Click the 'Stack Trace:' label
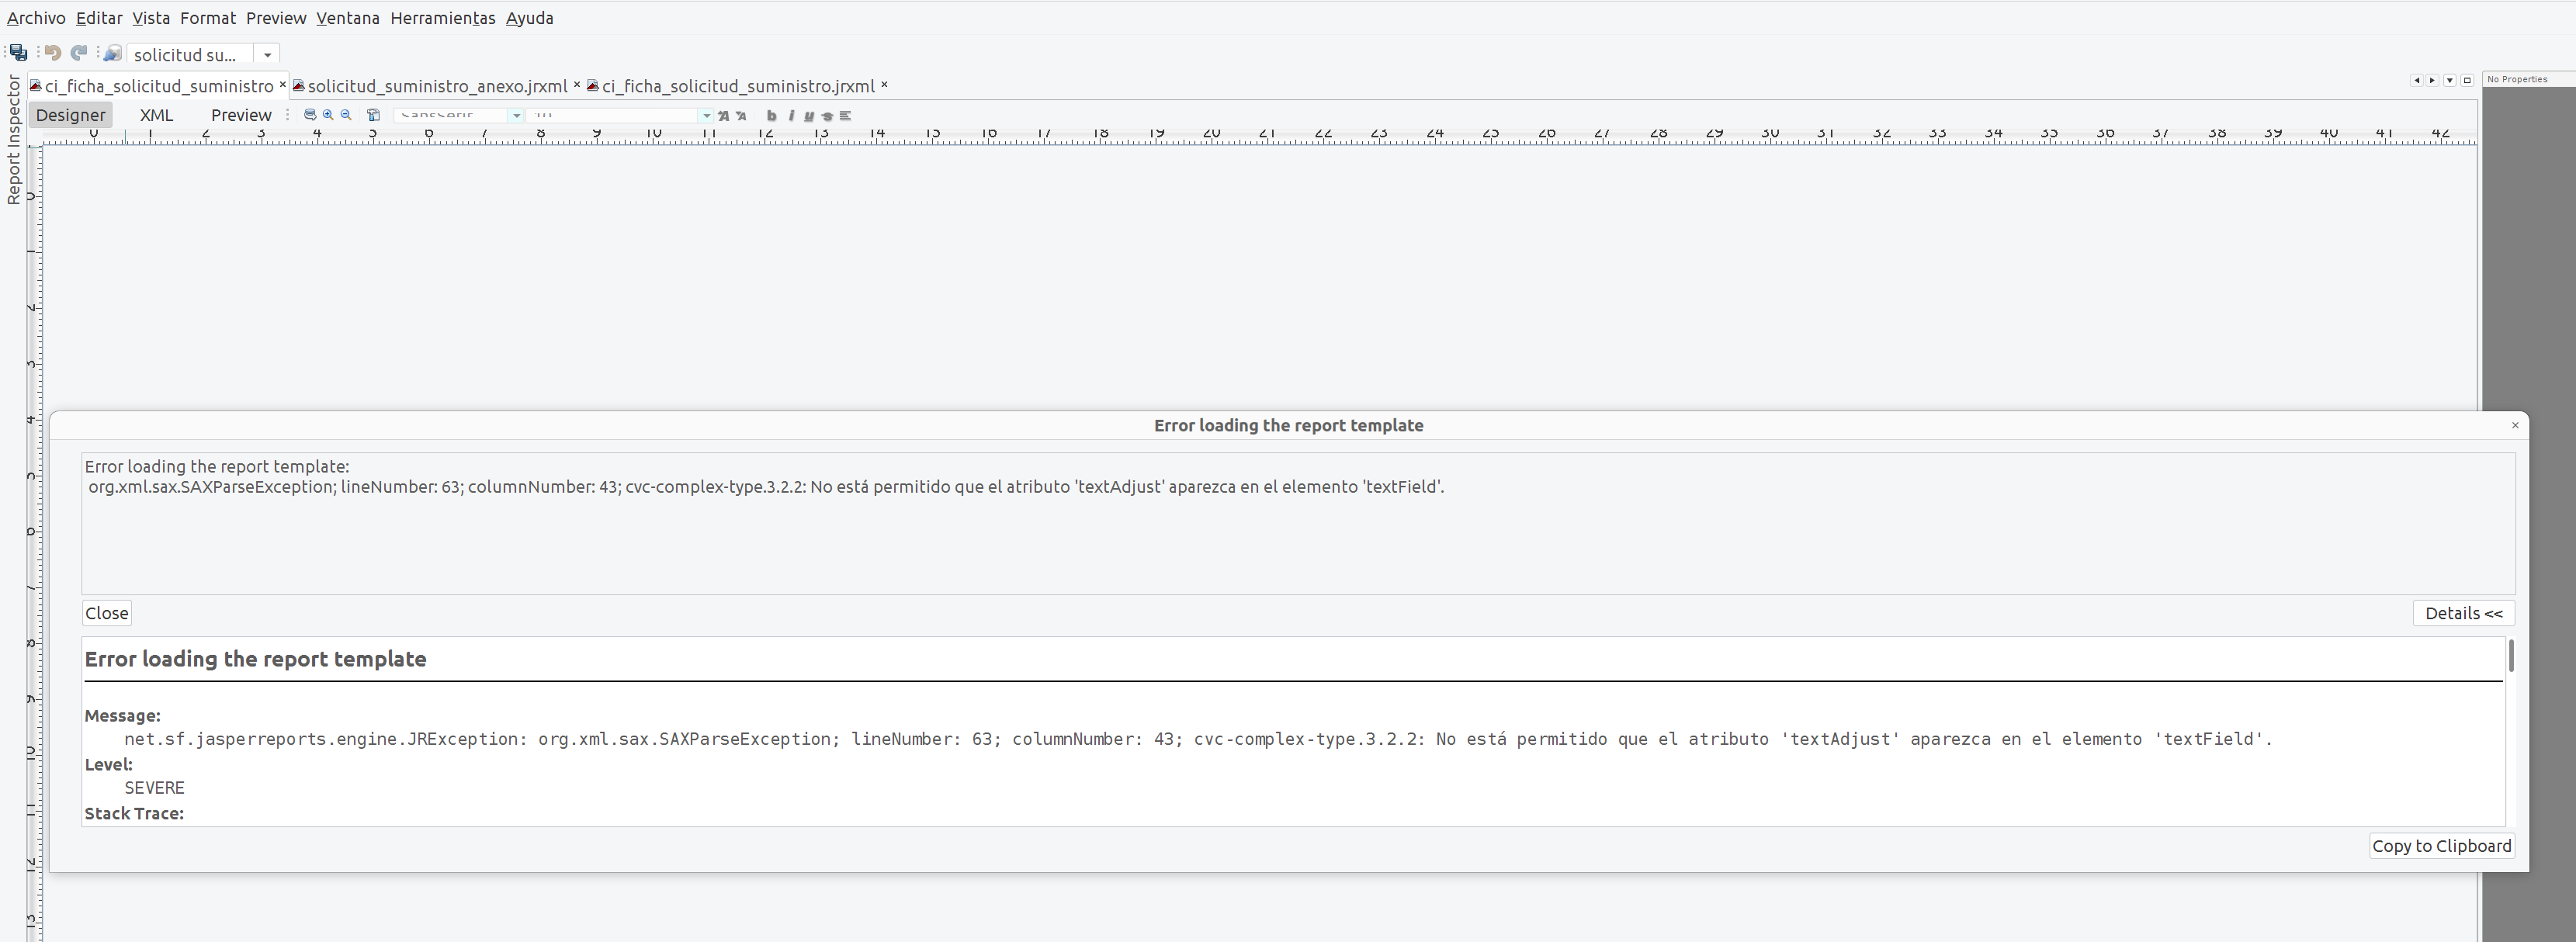Viewport: 2576px width, 942px height. click(x=134, y=813)
